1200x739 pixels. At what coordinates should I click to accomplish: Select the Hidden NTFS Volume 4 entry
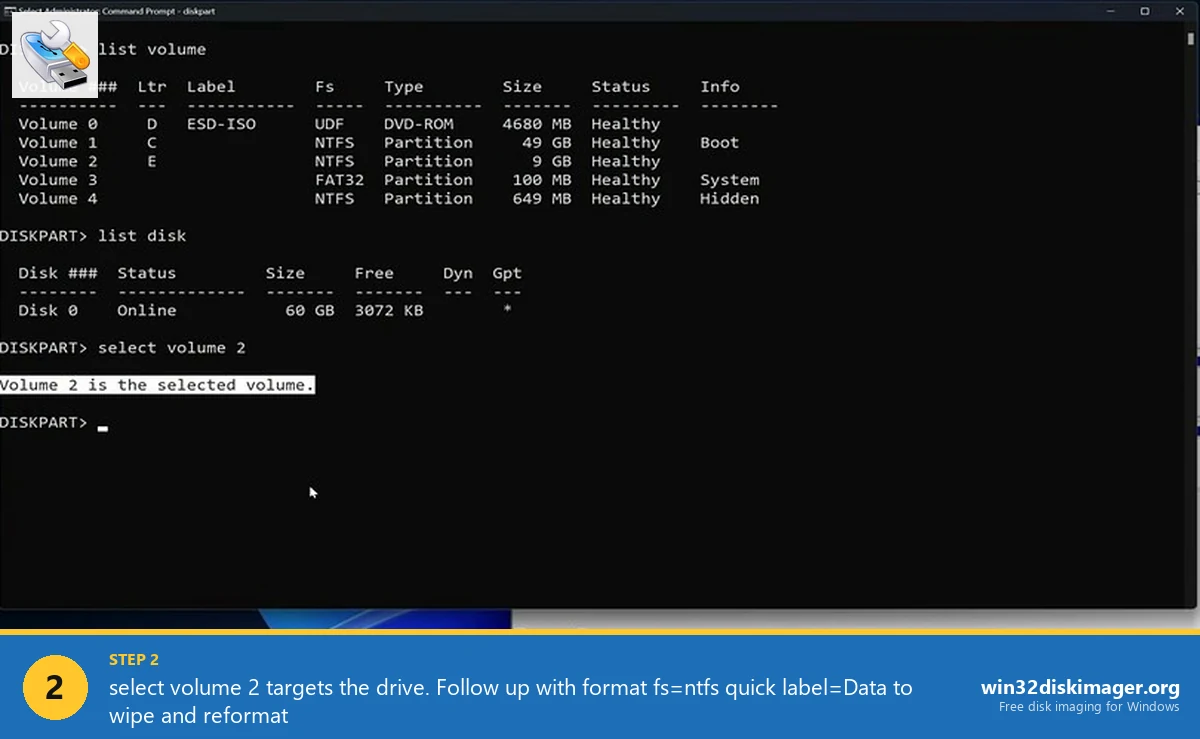[300, 198]
